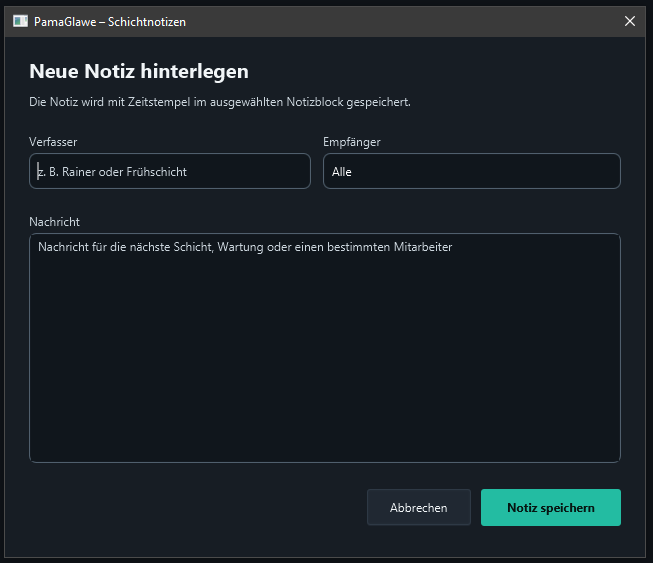The height and width of the screenshot is (563, 653).
Task: Click the PamaGlawe app icon in title bar
Action: [x=20, y=21]
